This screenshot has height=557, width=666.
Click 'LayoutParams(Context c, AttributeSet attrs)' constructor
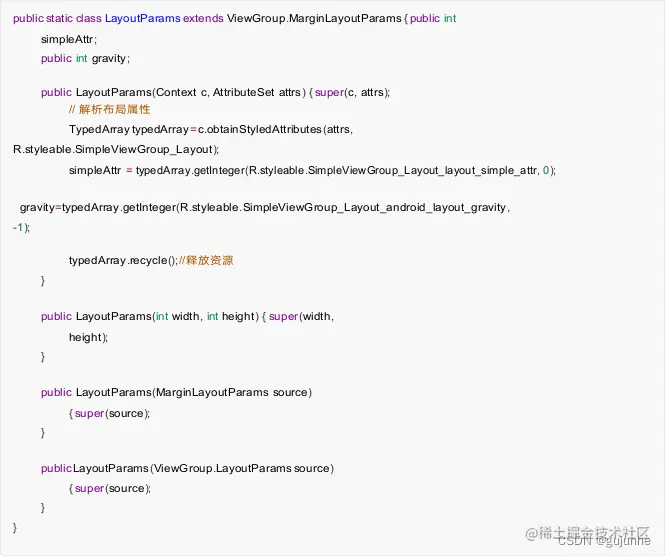pos(191,92)
